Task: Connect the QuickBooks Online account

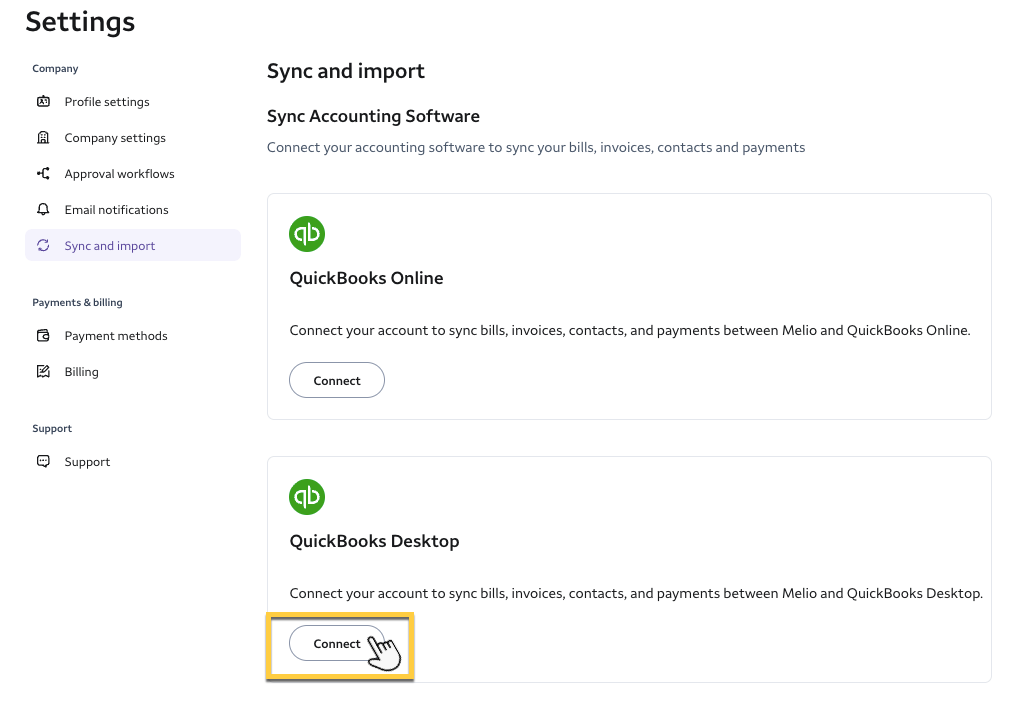Action: (x=336, y=380)
